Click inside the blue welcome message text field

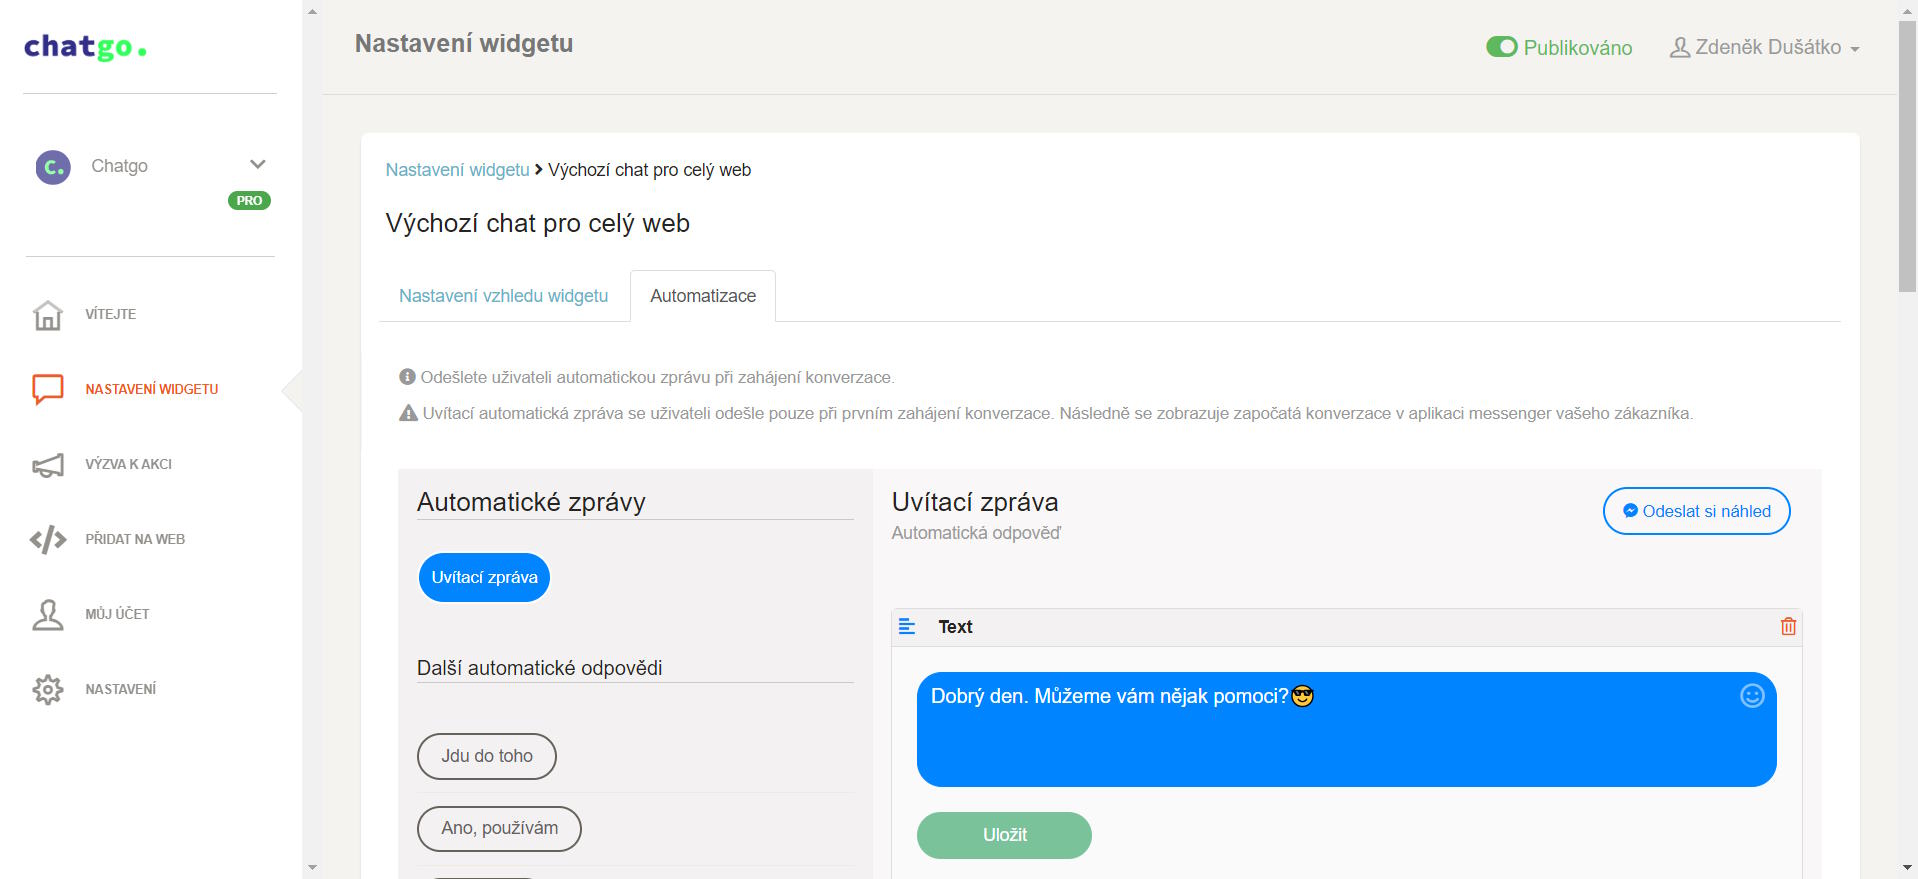point(1346,729)
